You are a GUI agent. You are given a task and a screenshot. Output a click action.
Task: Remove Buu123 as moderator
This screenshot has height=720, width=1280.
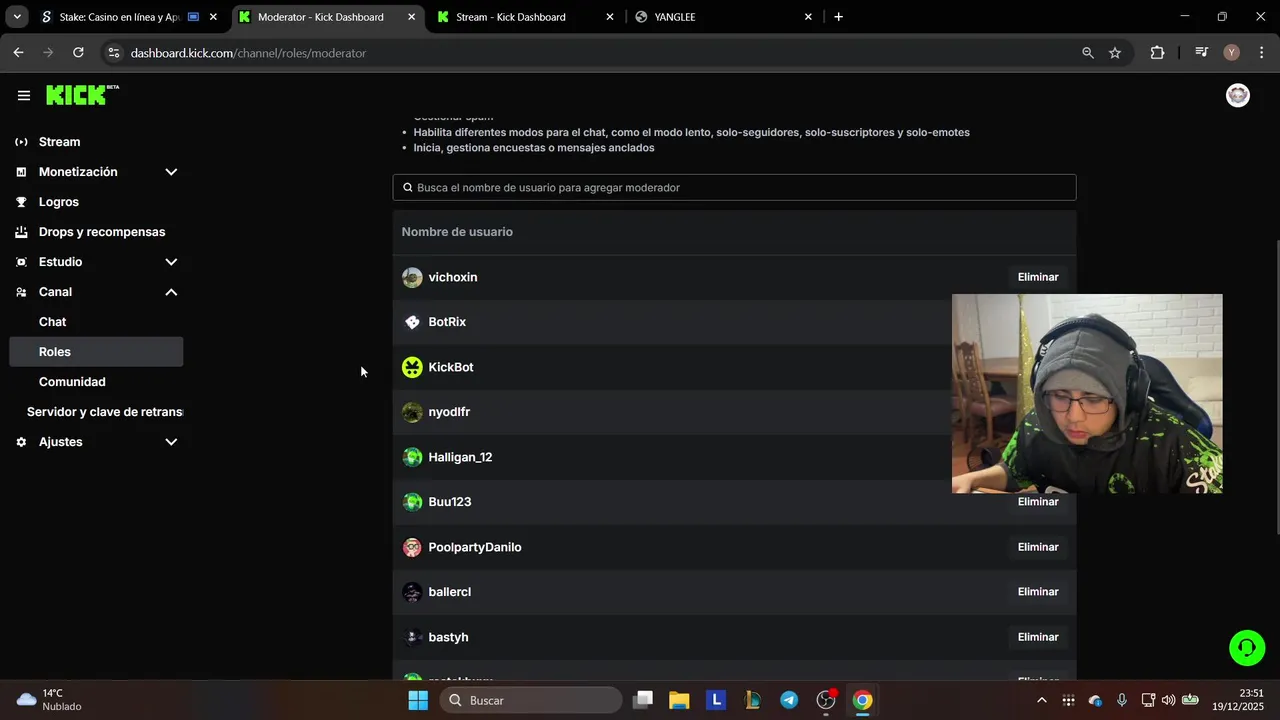coord(1038,502)
